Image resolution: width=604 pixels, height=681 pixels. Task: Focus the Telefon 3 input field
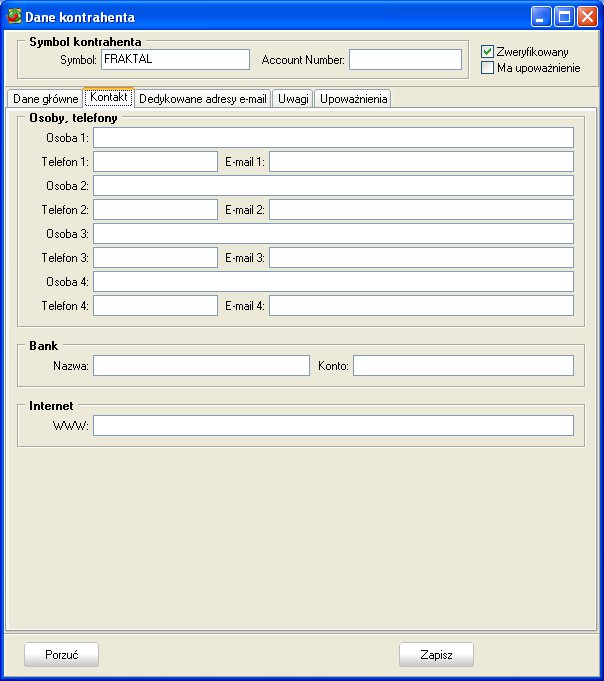155,258
